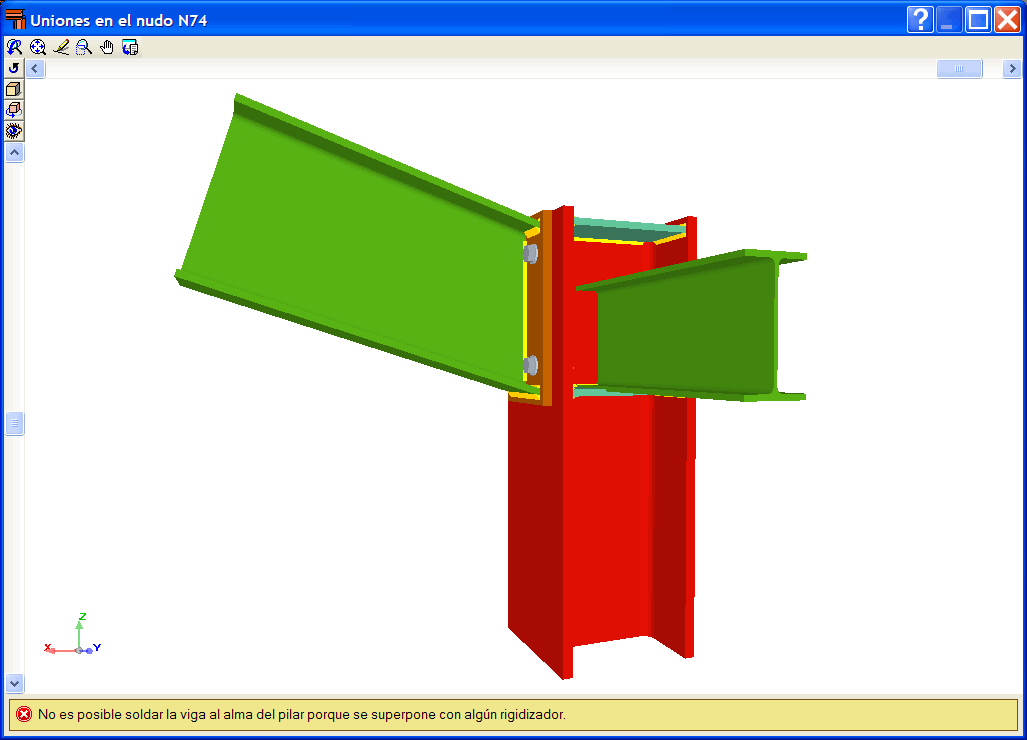Select the solid cube view icon

tap(14, 89)
